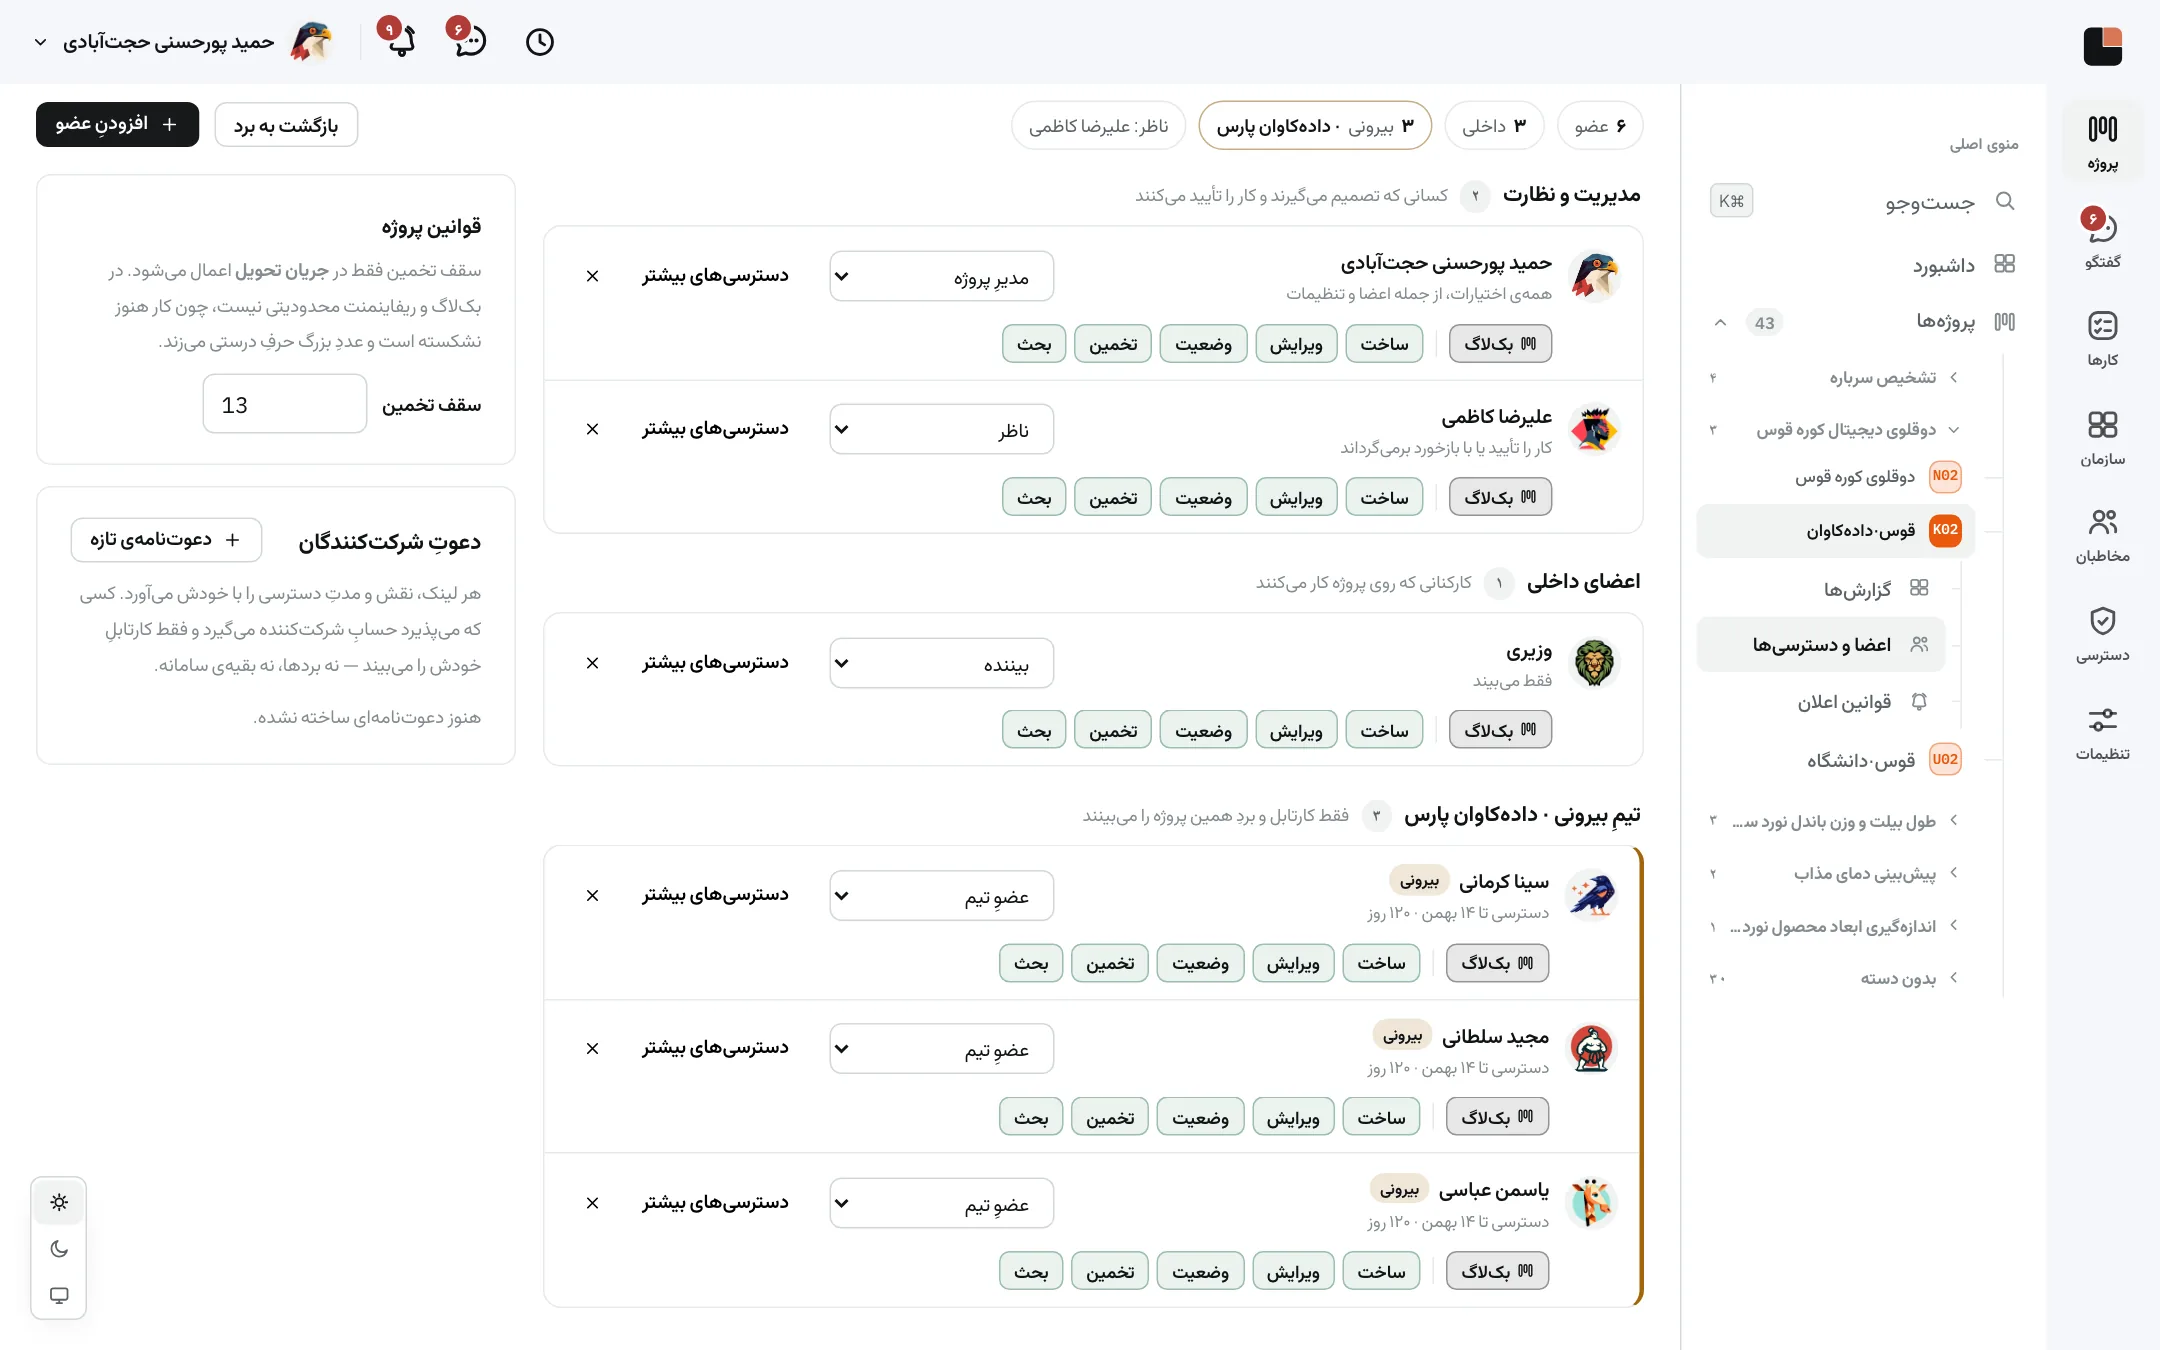Toggle تخمین permission for مجید سلطانی
Screen dimensions: 2160x1350
click(x=1110, y=1117)
